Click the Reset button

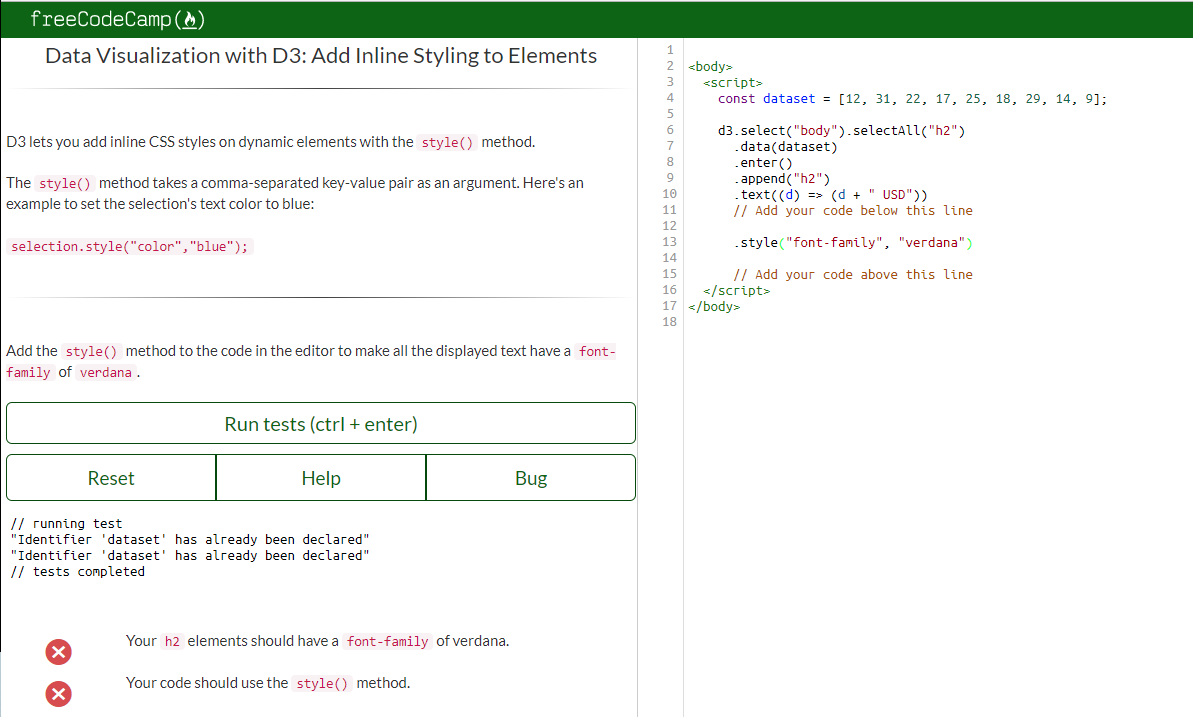110,477
